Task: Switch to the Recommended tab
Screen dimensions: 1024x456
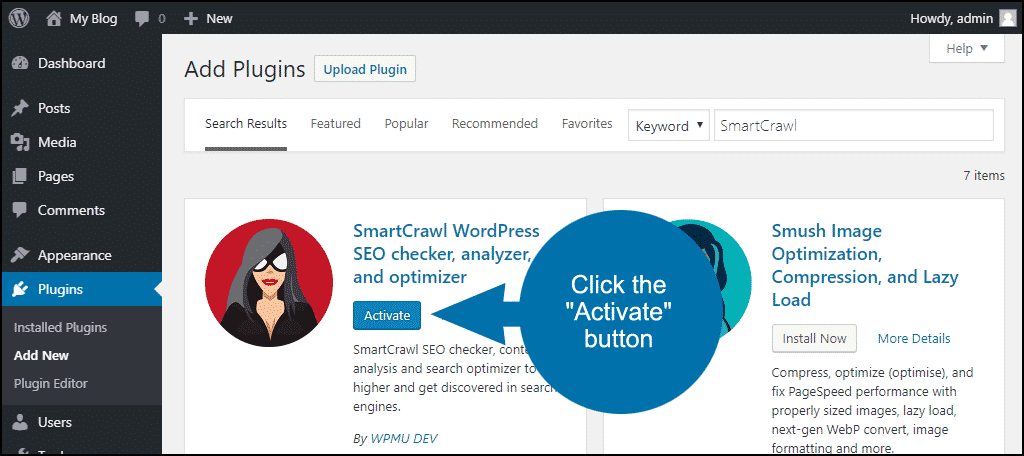Action: 495,123
